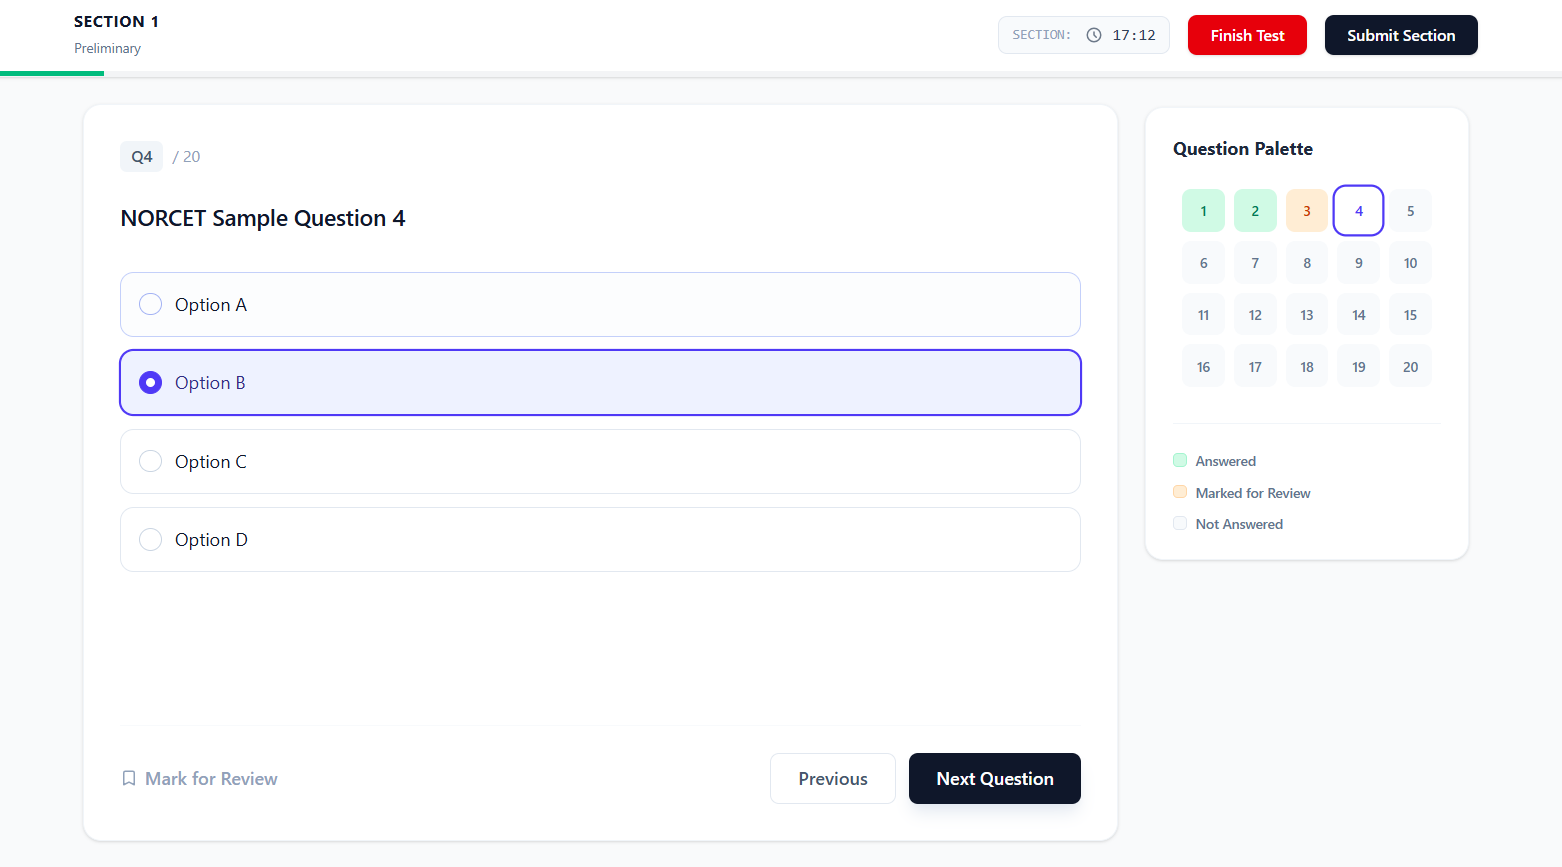Click the orange Marked for Review legend swatch
The width and height of the screenshot is (1562, 867).
[1180, 491]
